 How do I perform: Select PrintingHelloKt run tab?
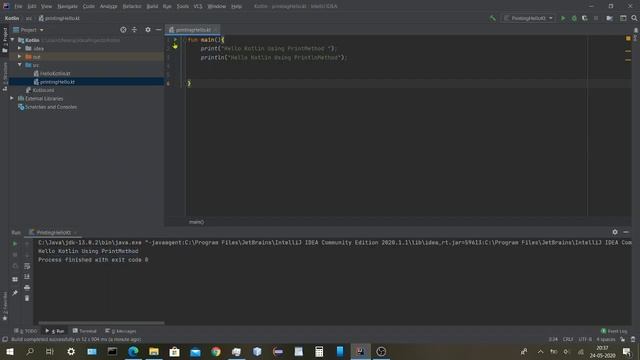pos(53,233)
